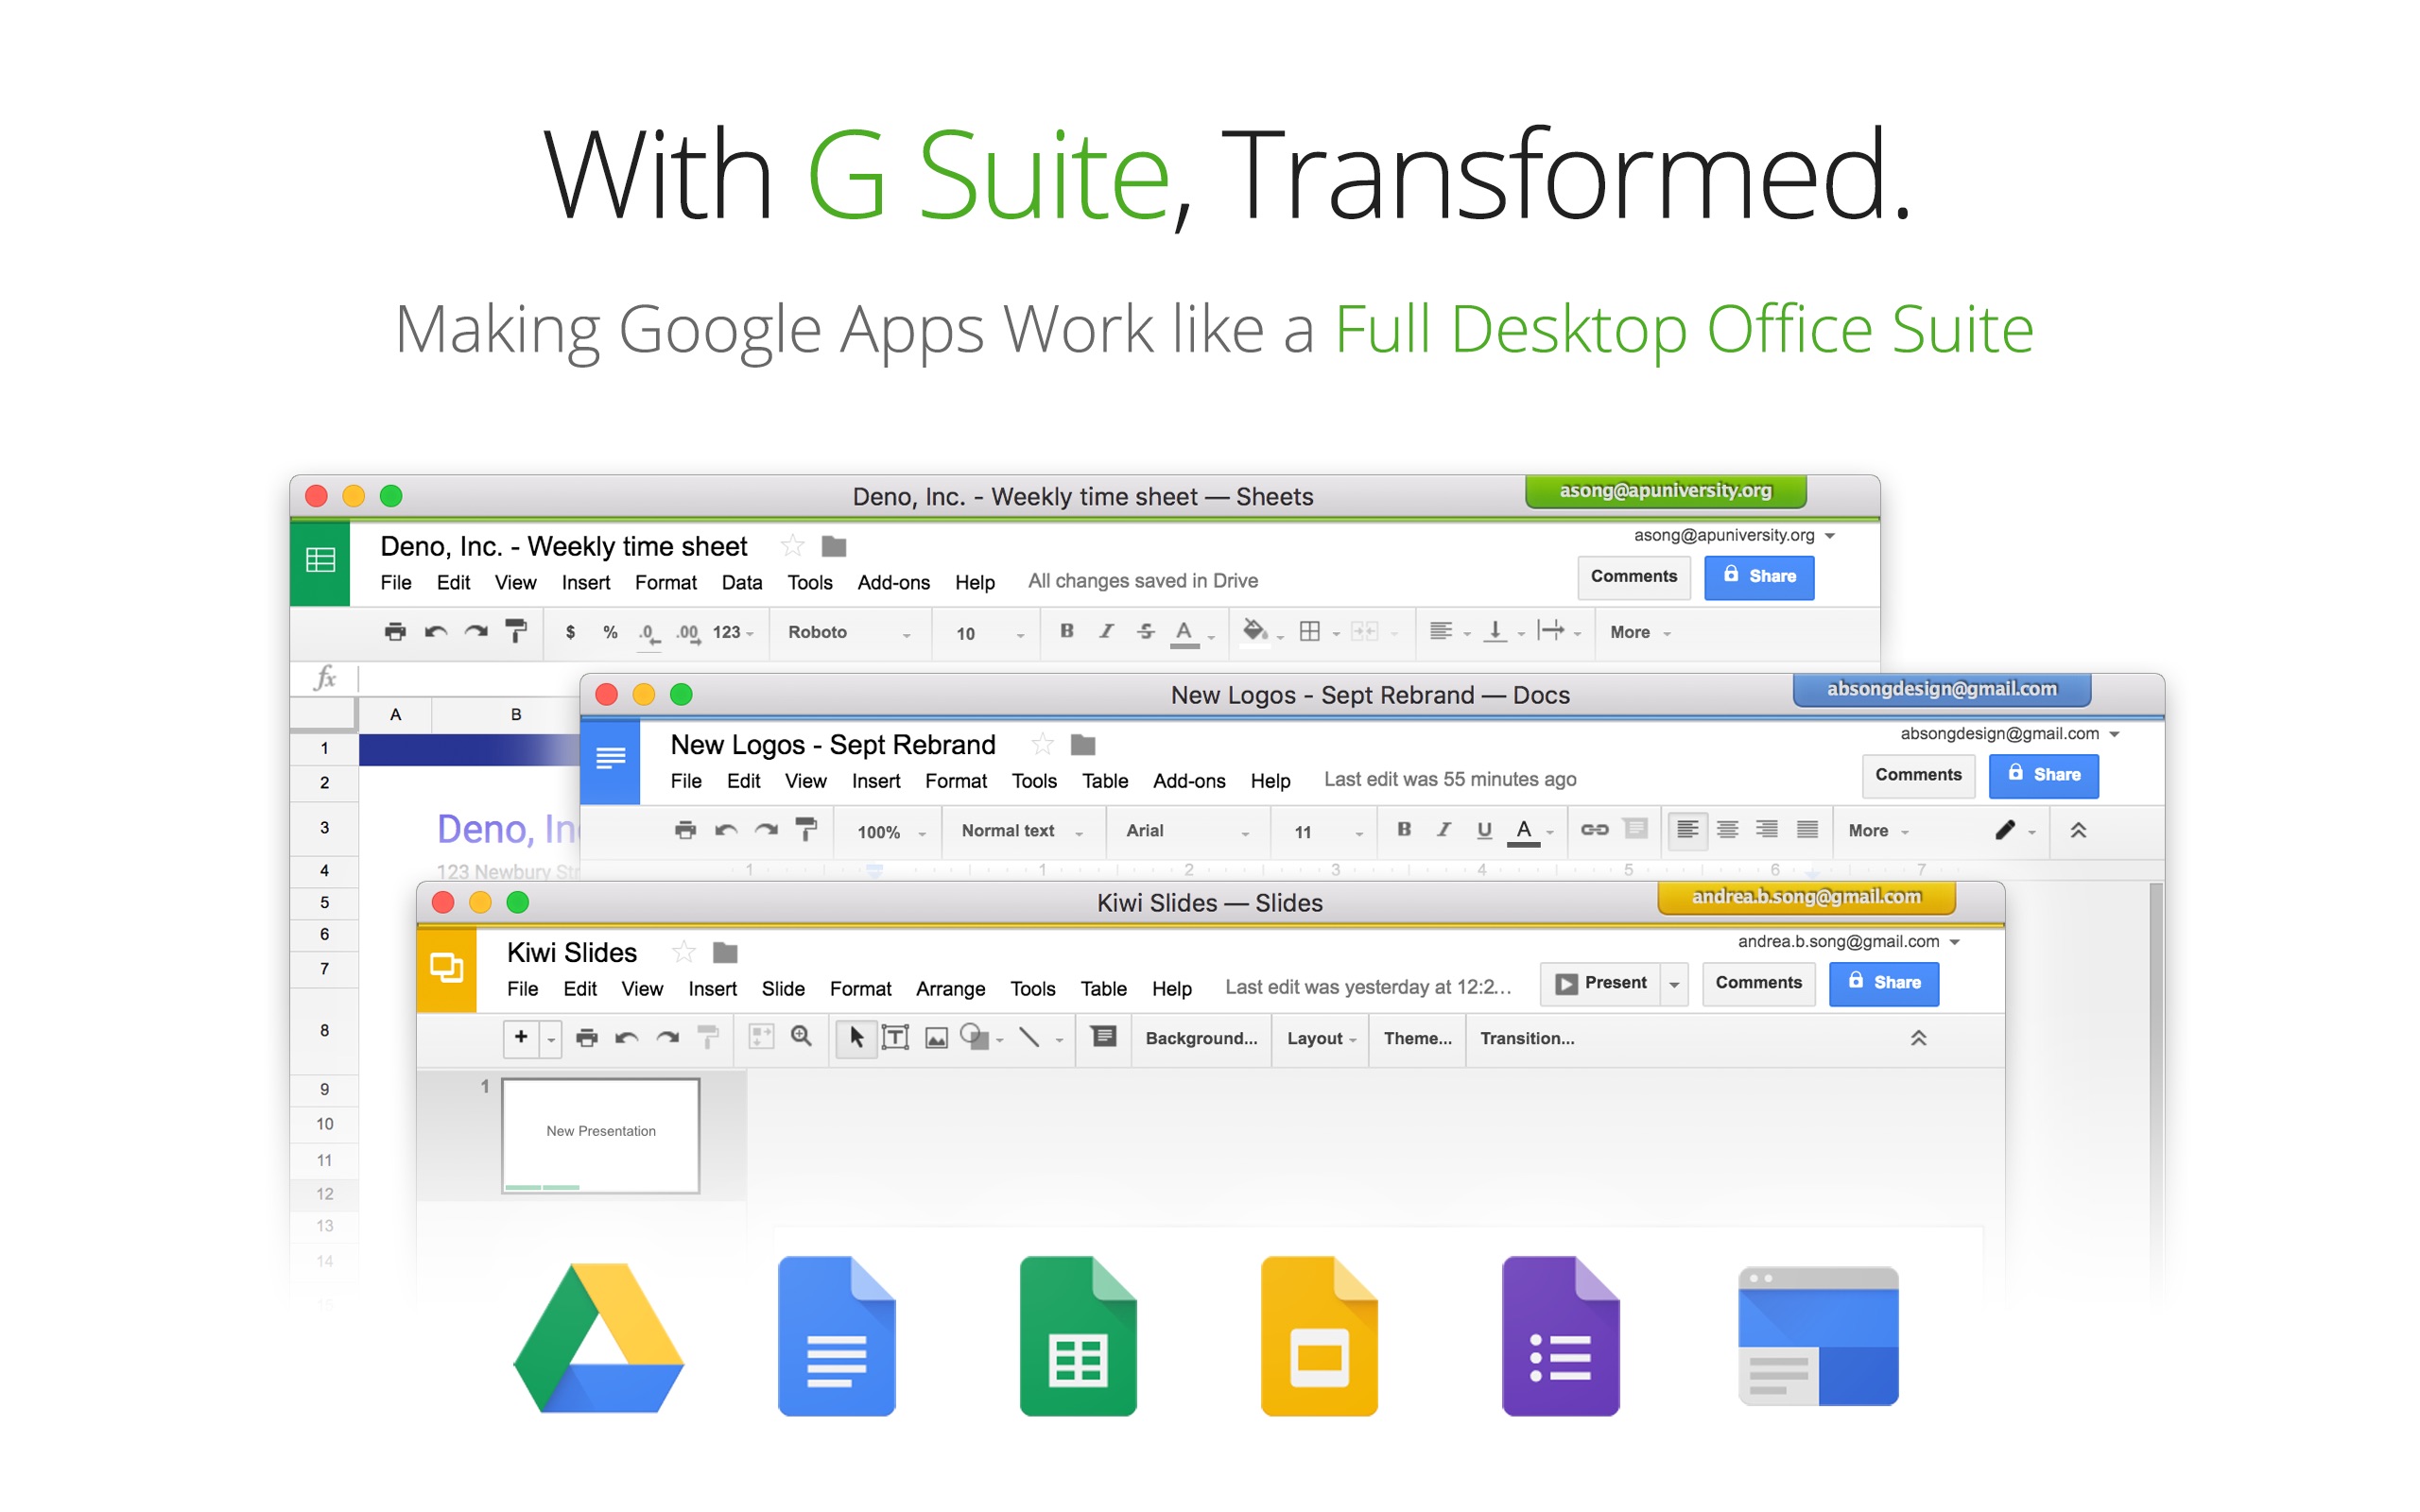Open the Data menu in Sheets

742,582
